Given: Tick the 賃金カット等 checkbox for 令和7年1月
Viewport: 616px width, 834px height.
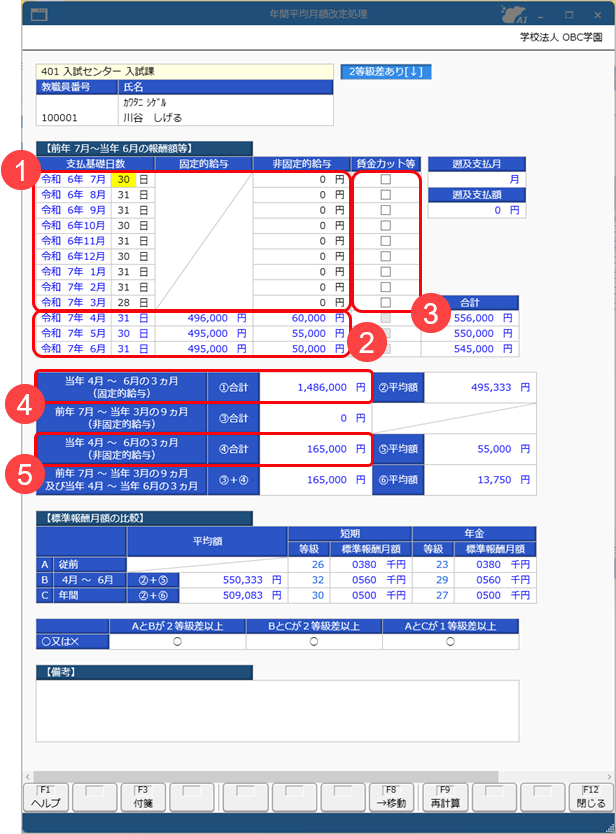Looking at the screenshot, I should [x=386, y=272].
